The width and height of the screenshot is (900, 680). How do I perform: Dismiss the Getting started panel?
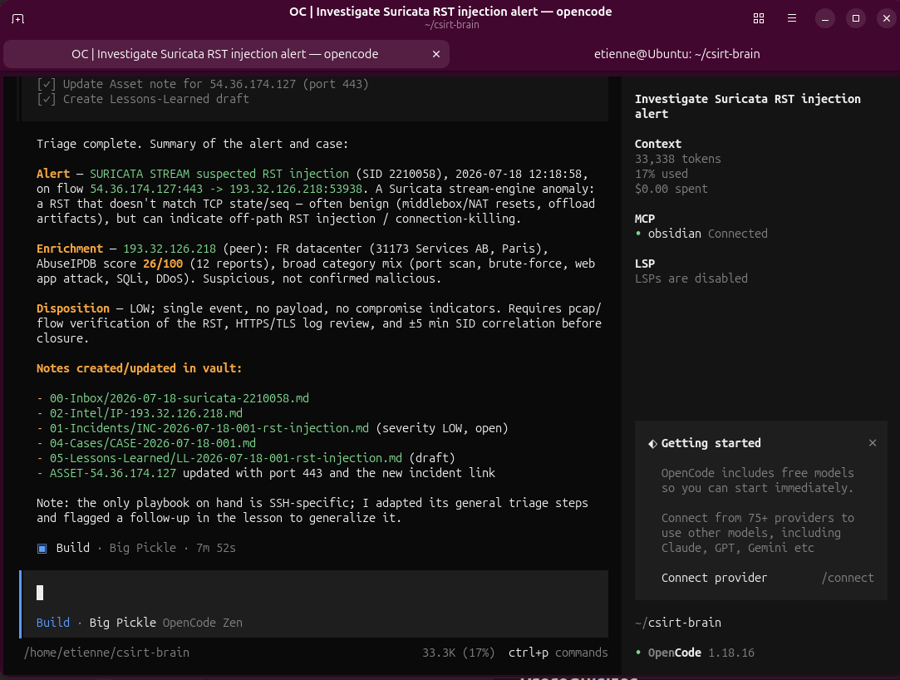tap(872, 443)
